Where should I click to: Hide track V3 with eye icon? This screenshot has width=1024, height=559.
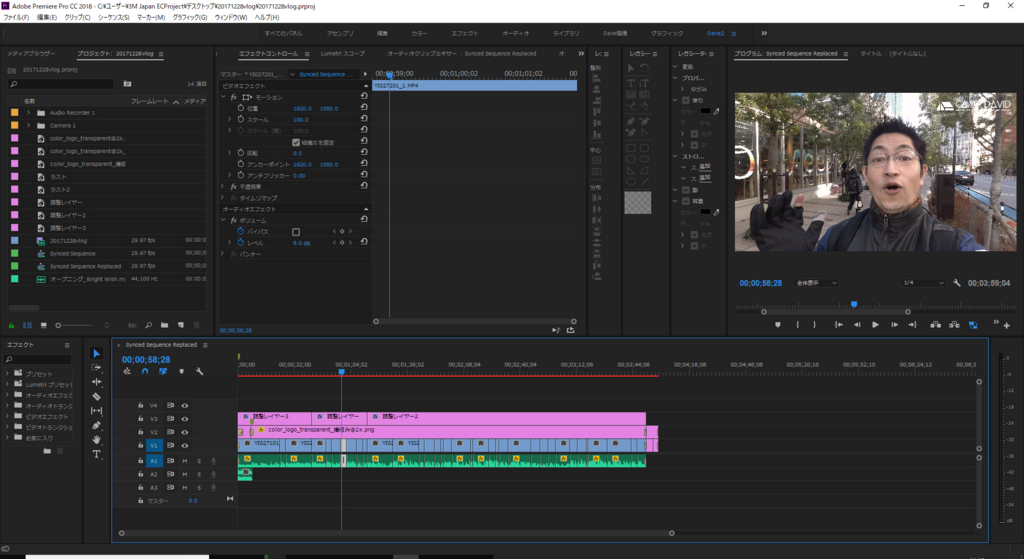(x=185, y=419)
